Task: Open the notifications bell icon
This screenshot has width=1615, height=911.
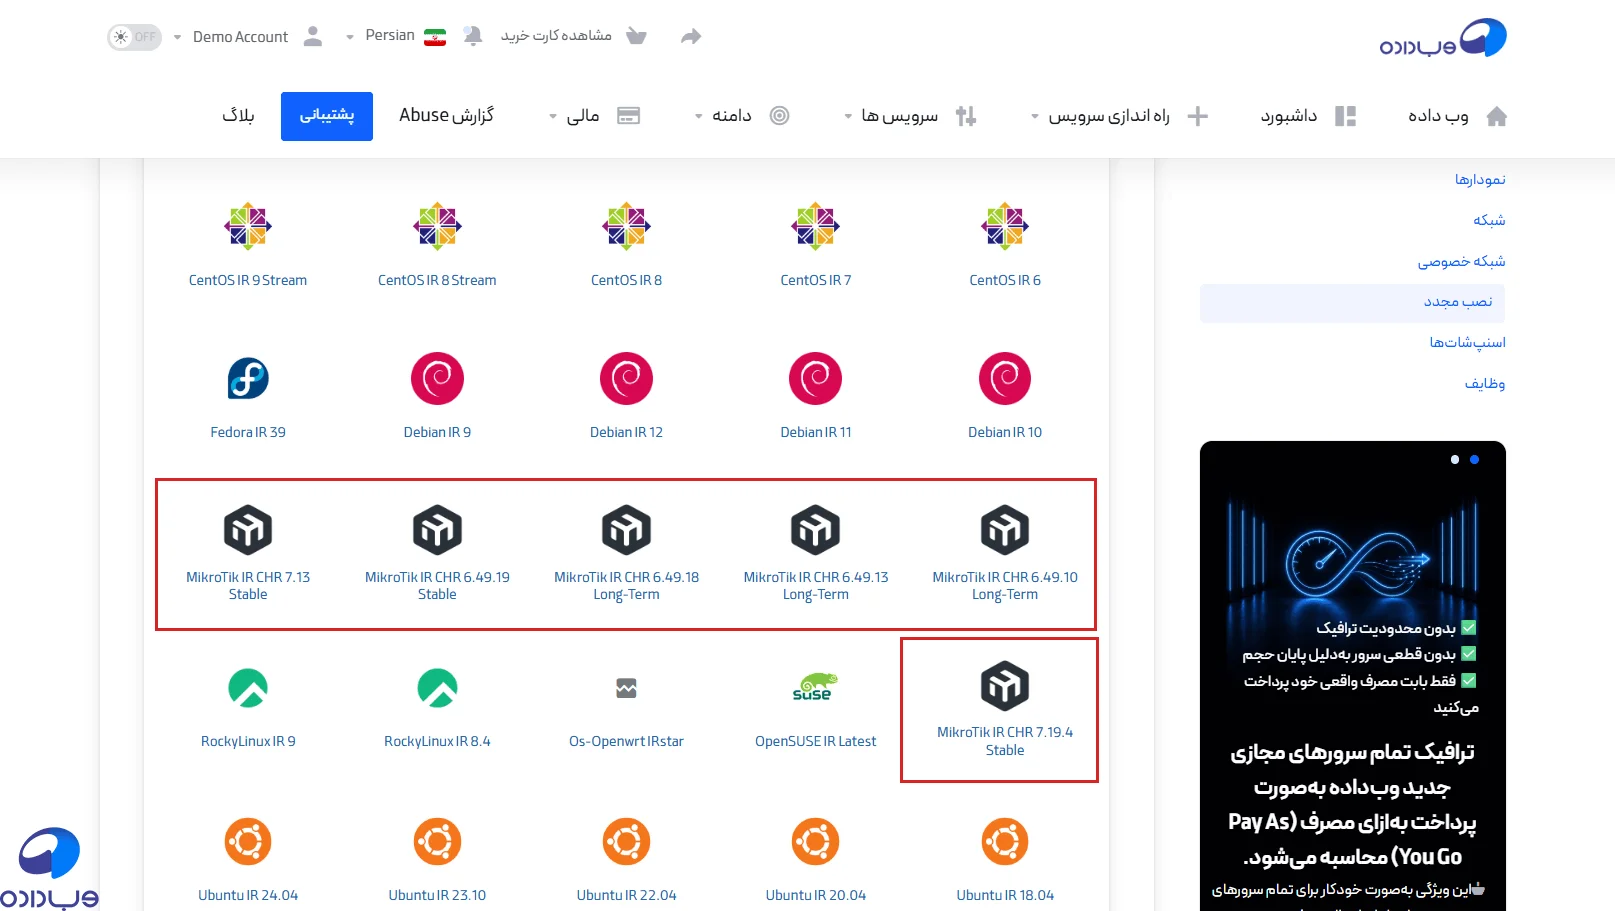Action: [x=473, y=36]
